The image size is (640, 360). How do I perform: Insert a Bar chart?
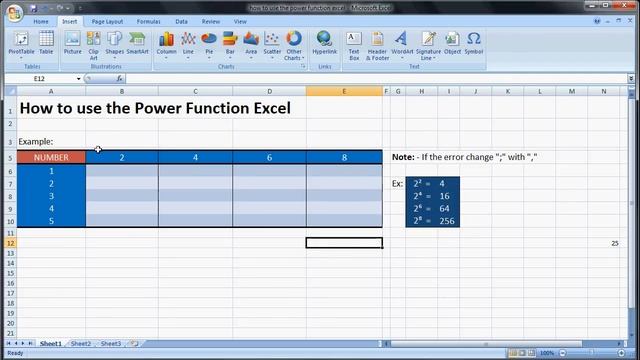[x=230, y=45]
